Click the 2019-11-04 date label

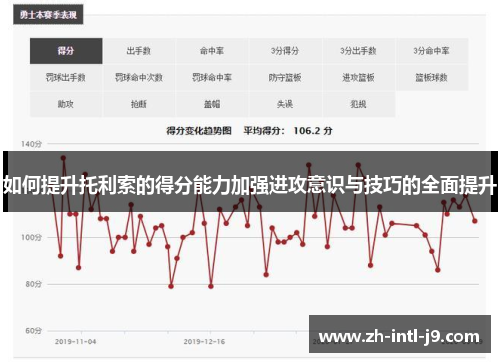click(x=76, y=342)
